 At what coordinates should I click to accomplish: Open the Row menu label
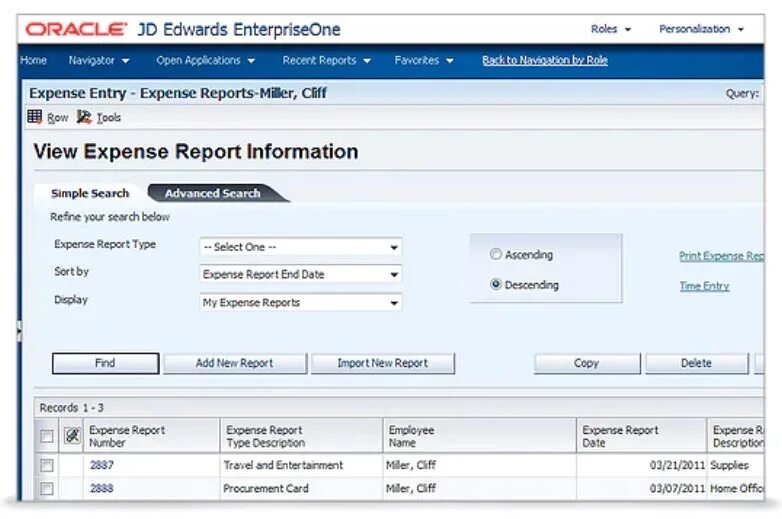[57, 118]
